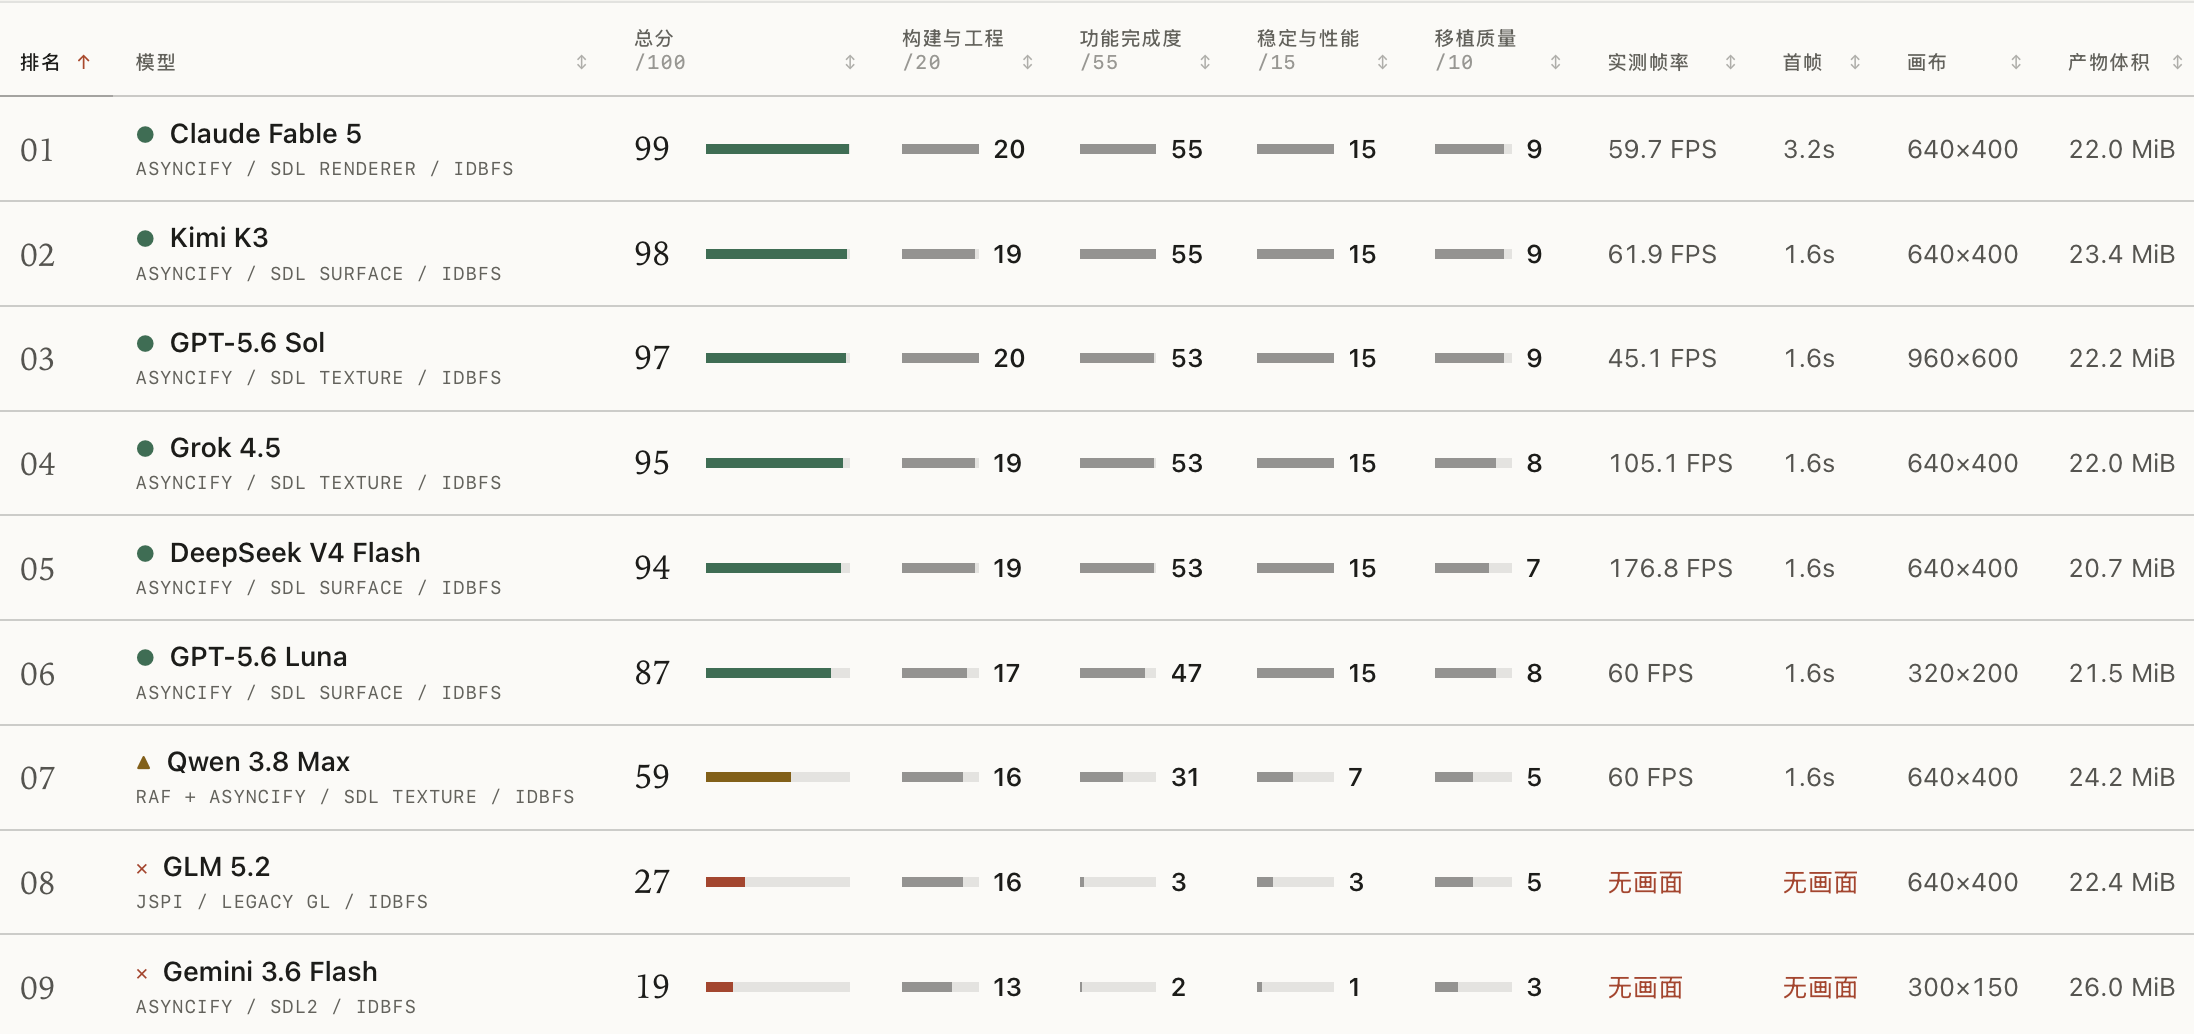
Task: Click the green status dot beside Claude Fable 5
Action: tap(145, 134)
